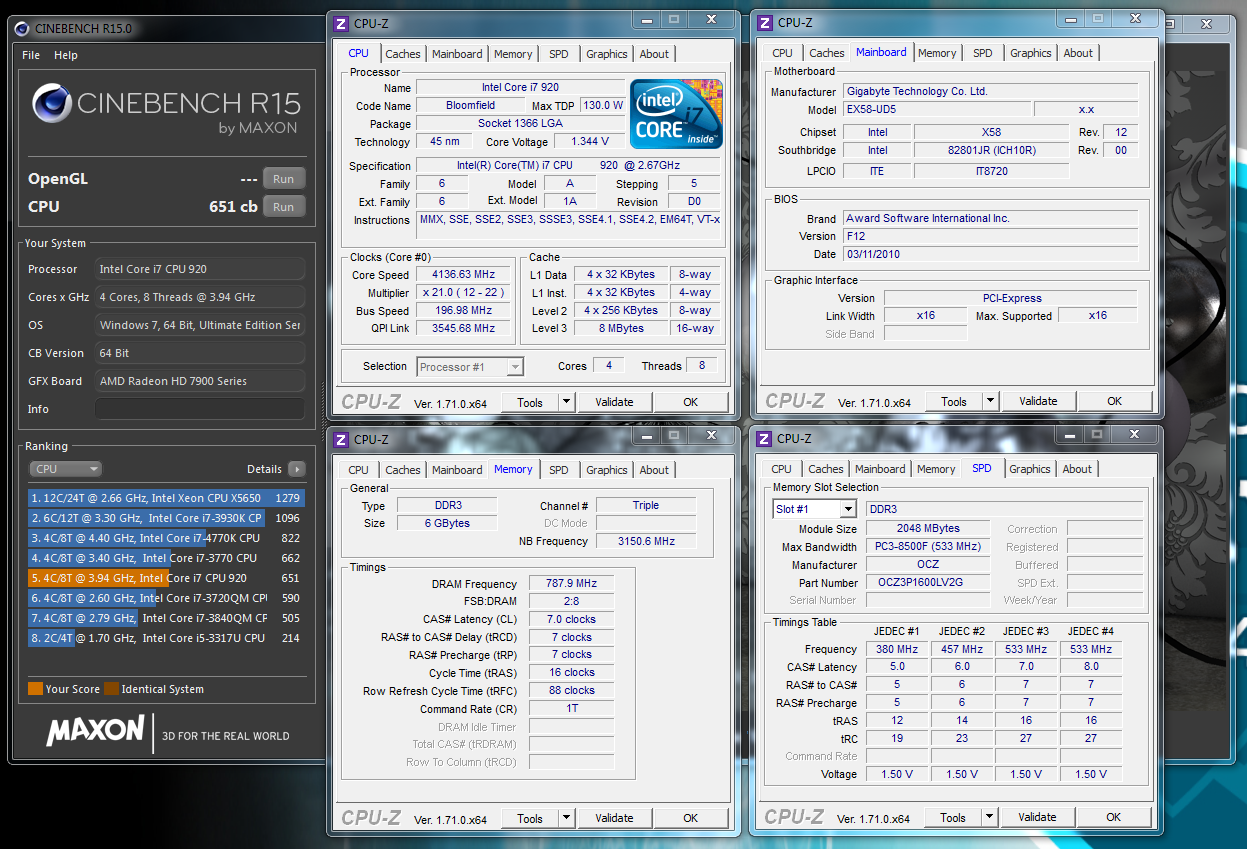Select the Core i5-3317U ranking row

(167, 638)
